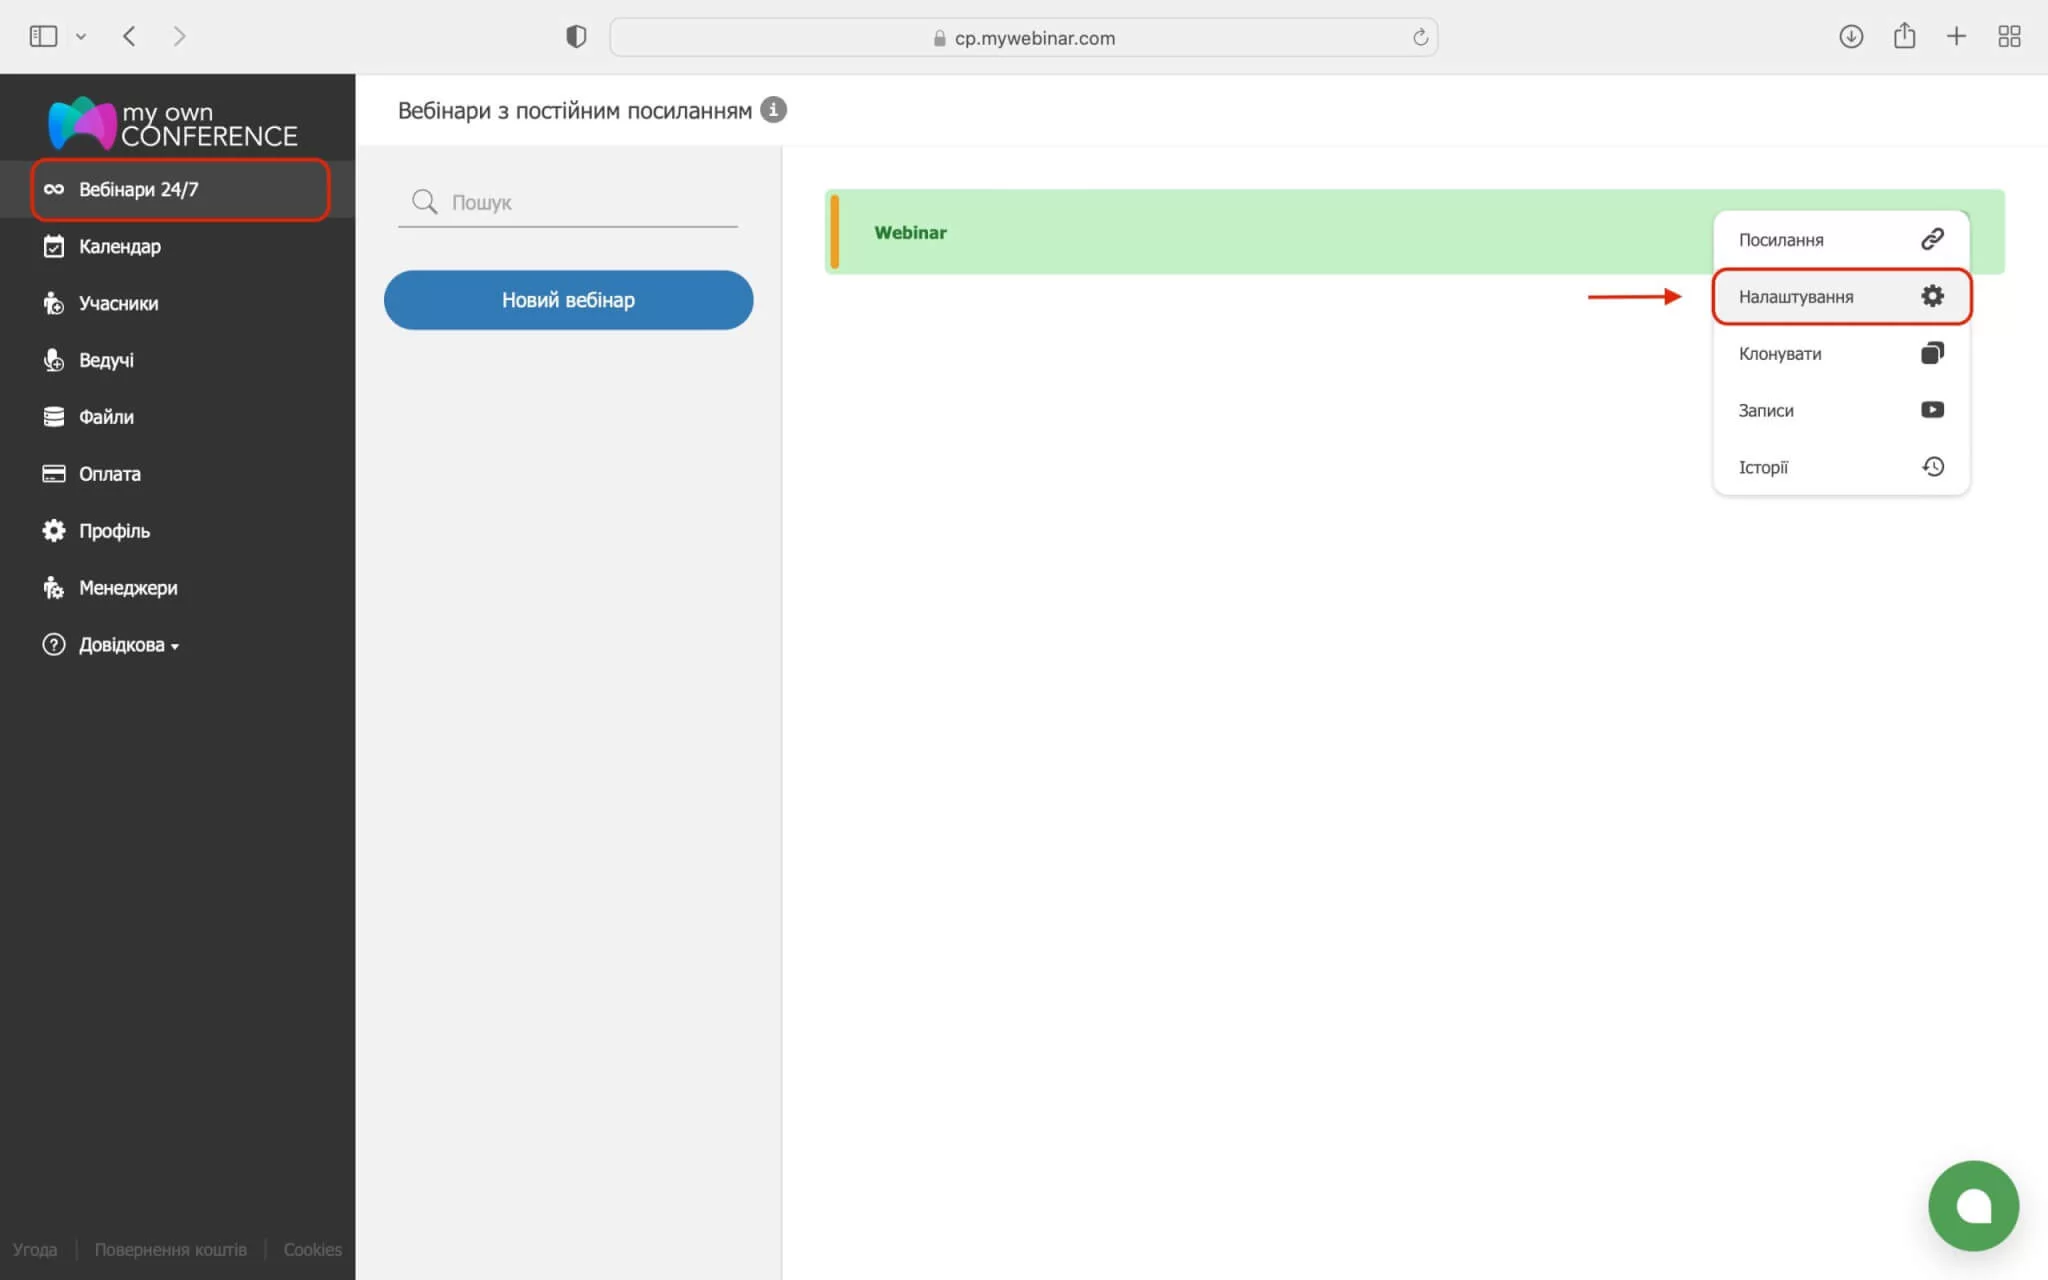Reload the page with the refresh icon
The image size is (2048, 1280).
tap(1420, 38)
